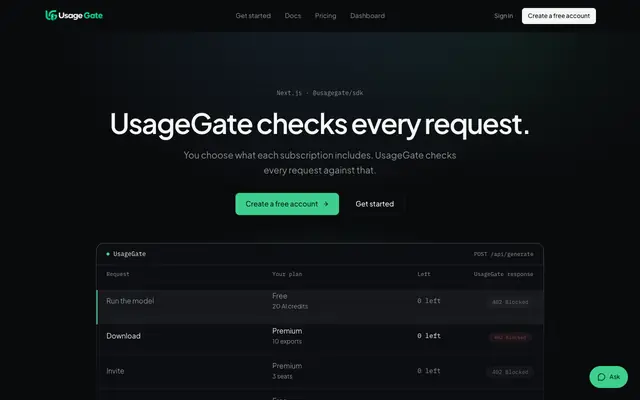Click the white Create a free account button
640x400 pixels.
[x=558, y=16]
